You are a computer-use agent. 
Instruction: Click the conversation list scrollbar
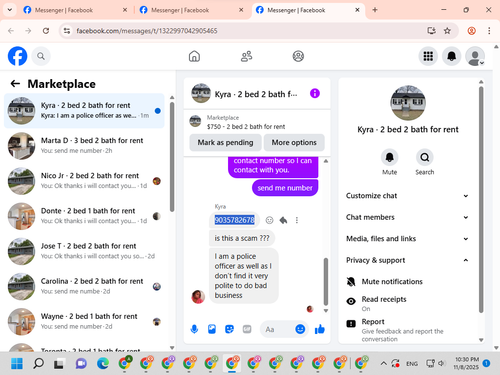tap(172, 157)
